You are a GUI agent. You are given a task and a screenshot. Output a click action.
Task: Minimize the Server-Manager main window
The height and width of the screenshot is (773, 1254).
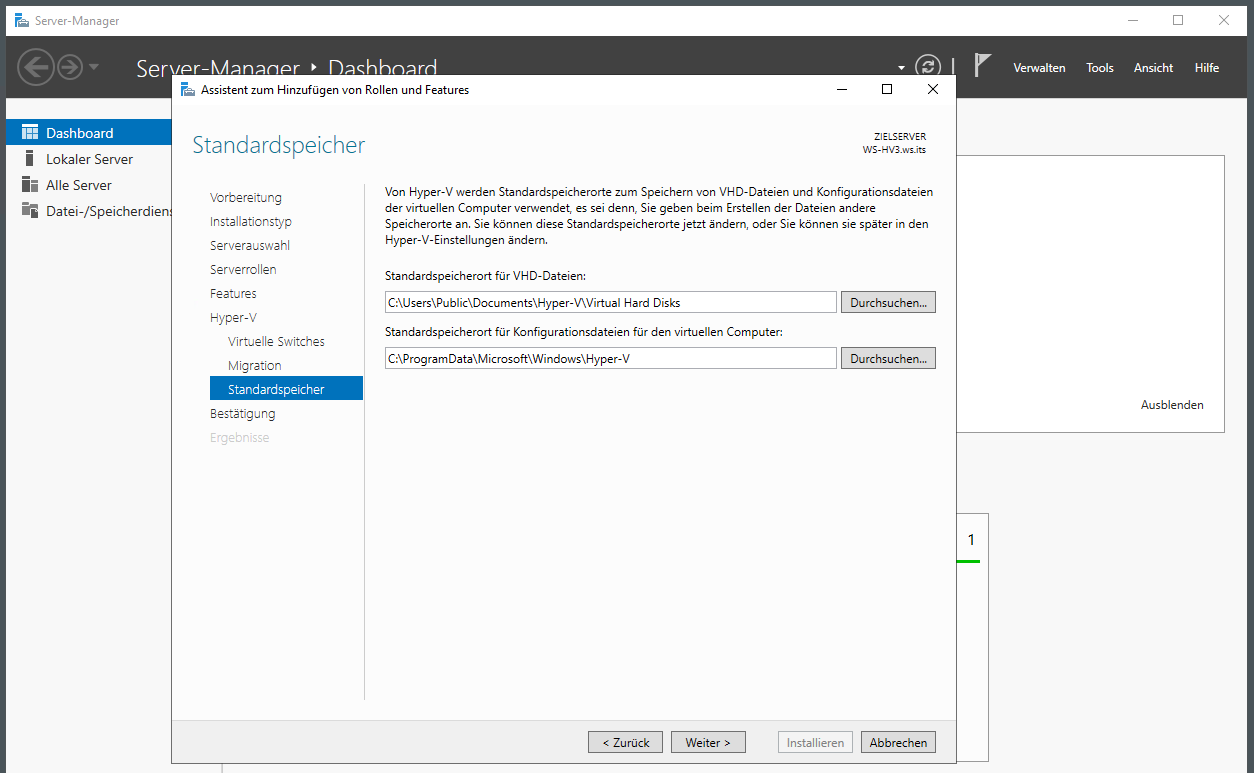(x=1133, y=20)
